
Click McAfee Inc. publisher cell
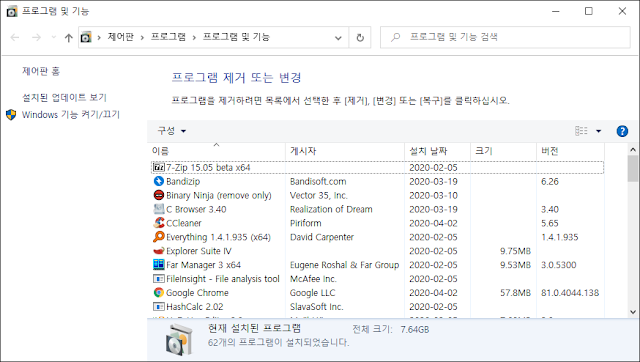313,279
